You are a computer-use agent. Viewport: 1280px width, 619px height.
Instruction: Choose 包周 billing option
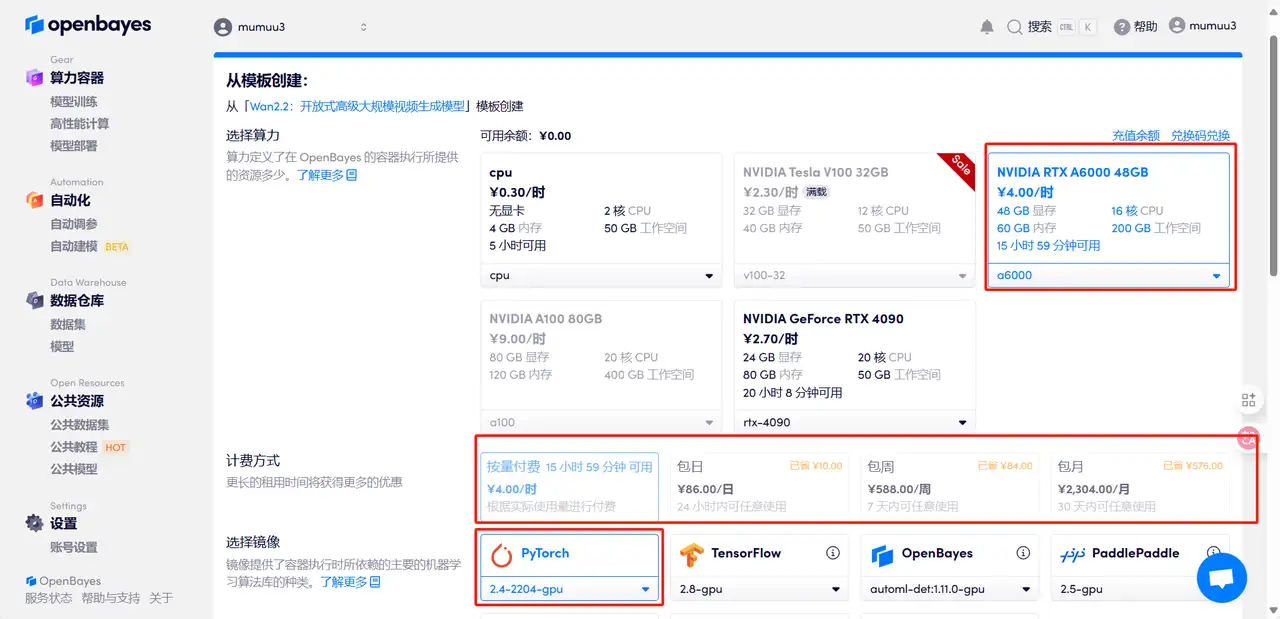[950, 484]
